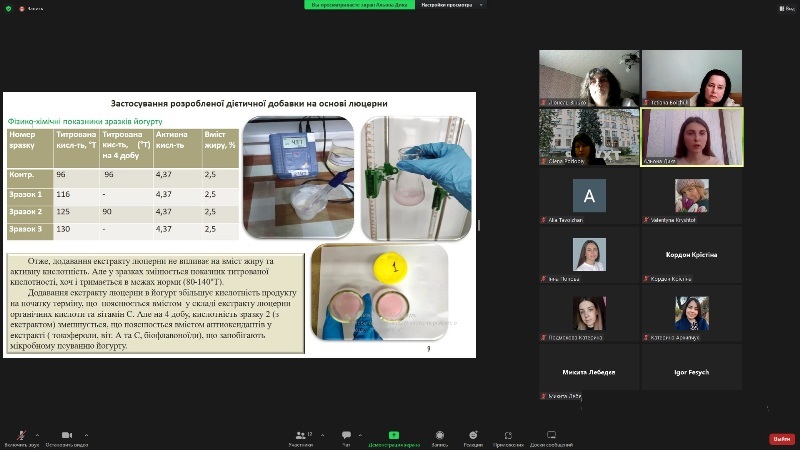Click the muted mic icon on Кордон Крістіна tile

tap(646, 279)
